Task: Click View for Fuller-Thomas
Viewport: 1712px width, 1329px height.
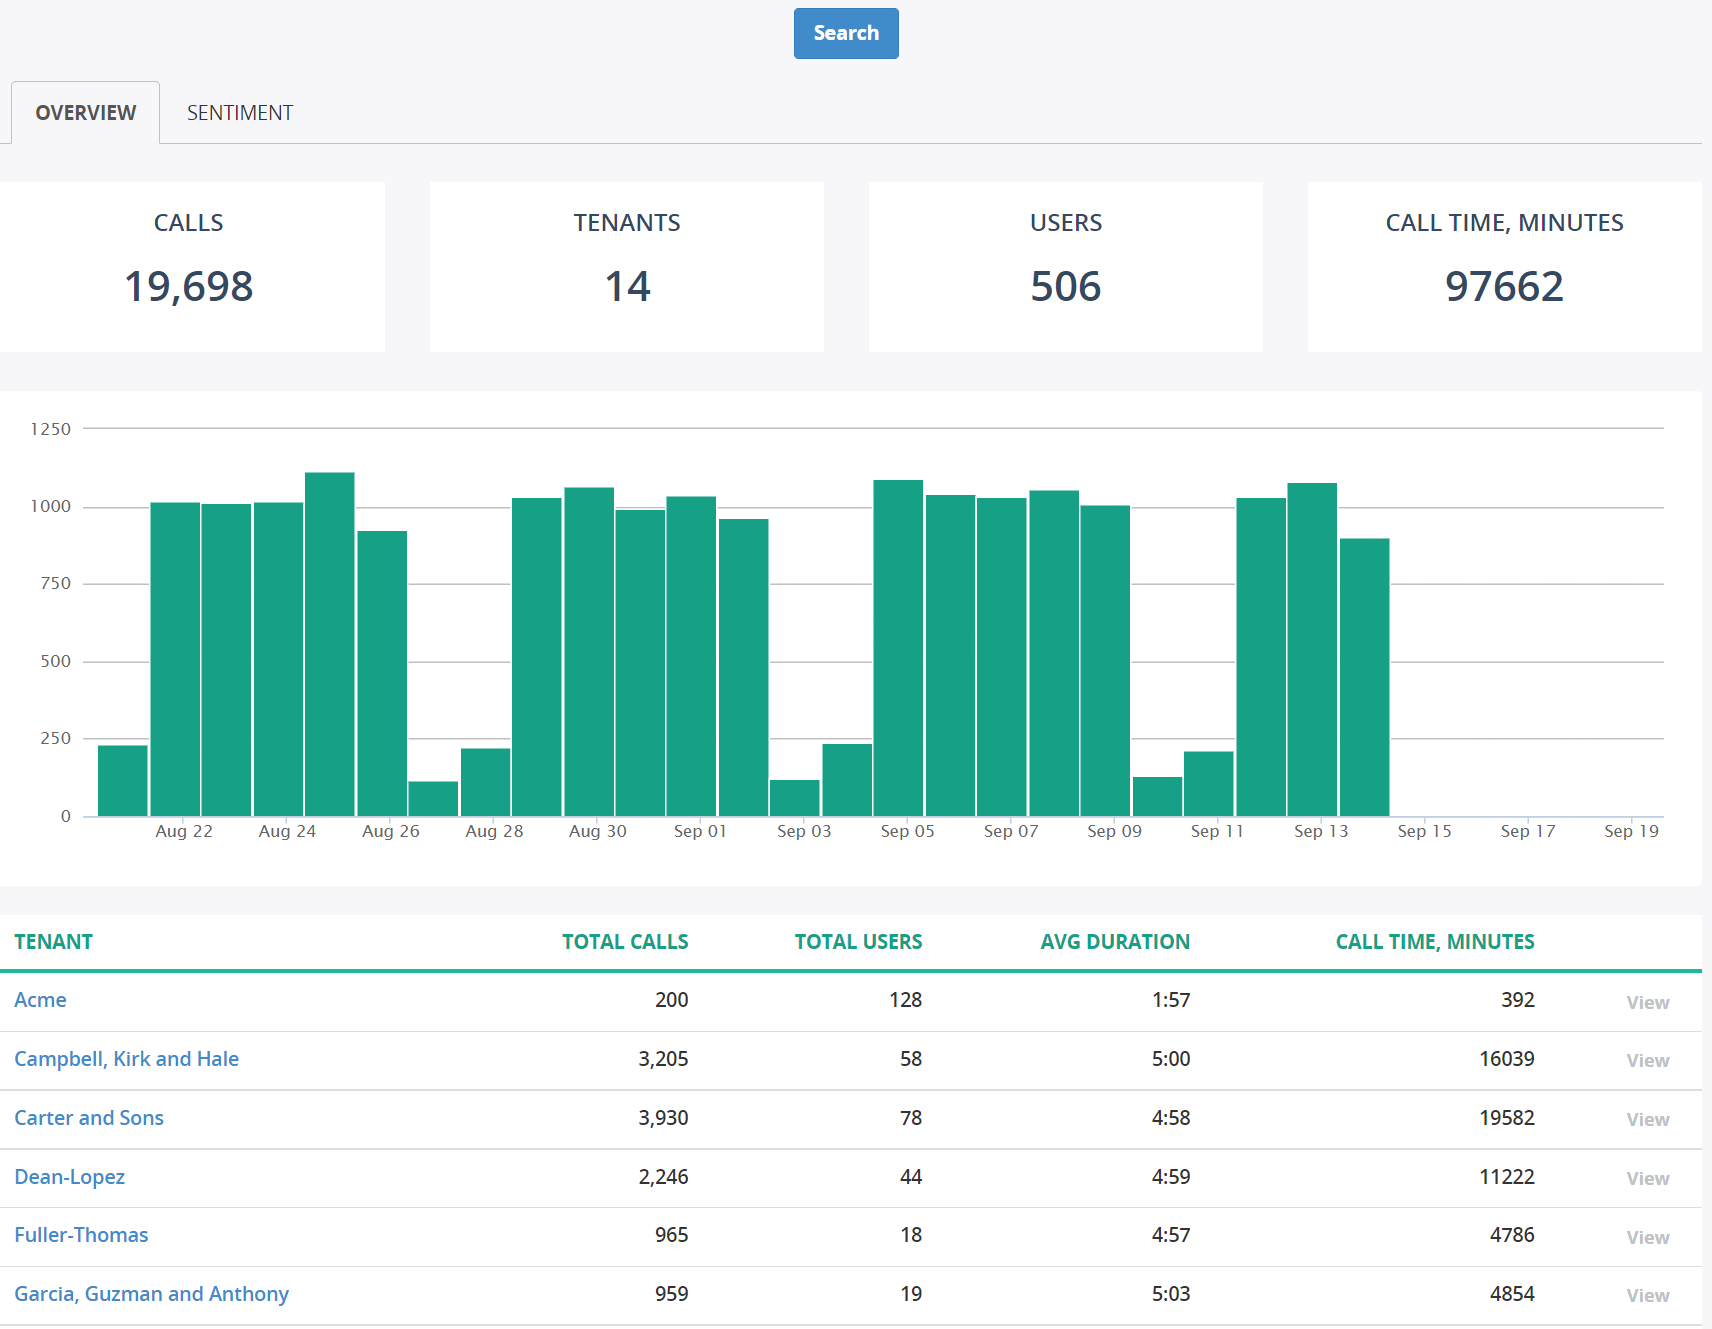Action: click(1647, 1237)
